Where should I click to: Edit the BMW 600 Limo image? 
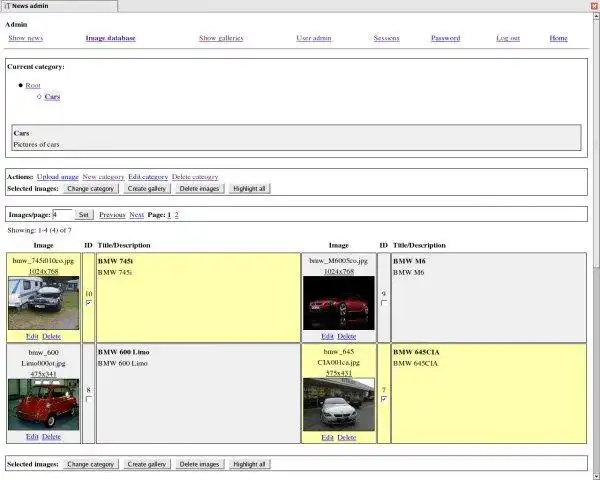32,437
